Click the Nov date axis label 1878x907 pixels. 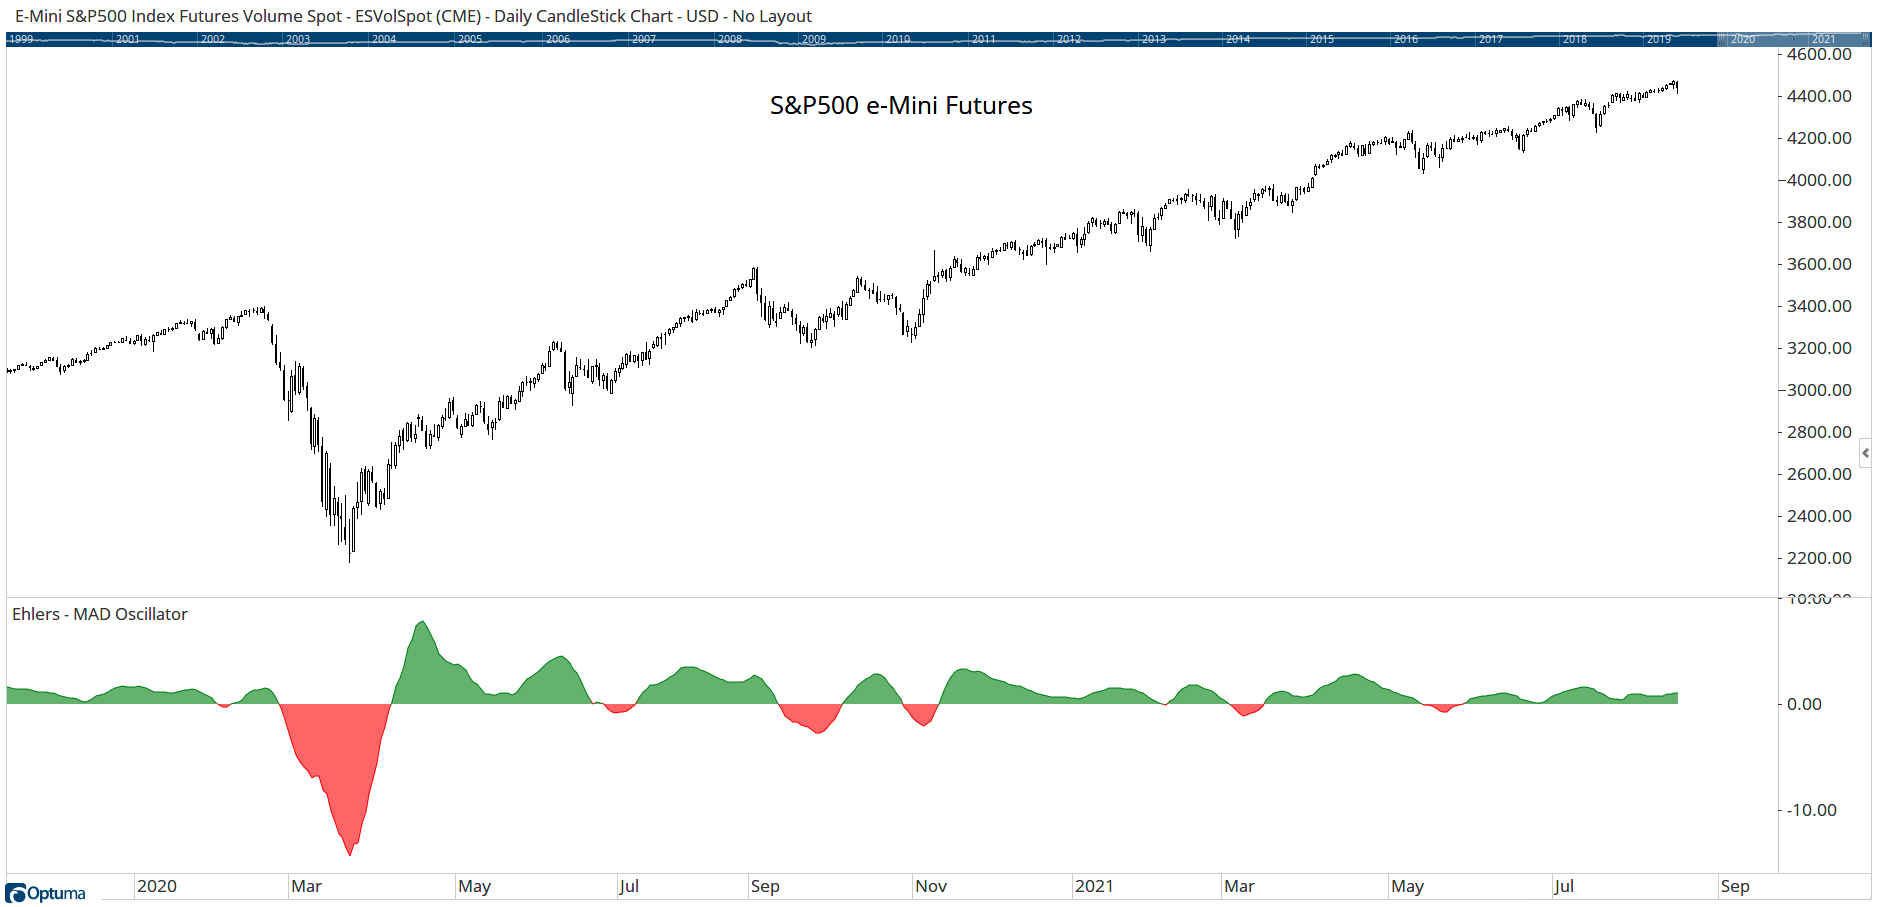tap(931, 886)
